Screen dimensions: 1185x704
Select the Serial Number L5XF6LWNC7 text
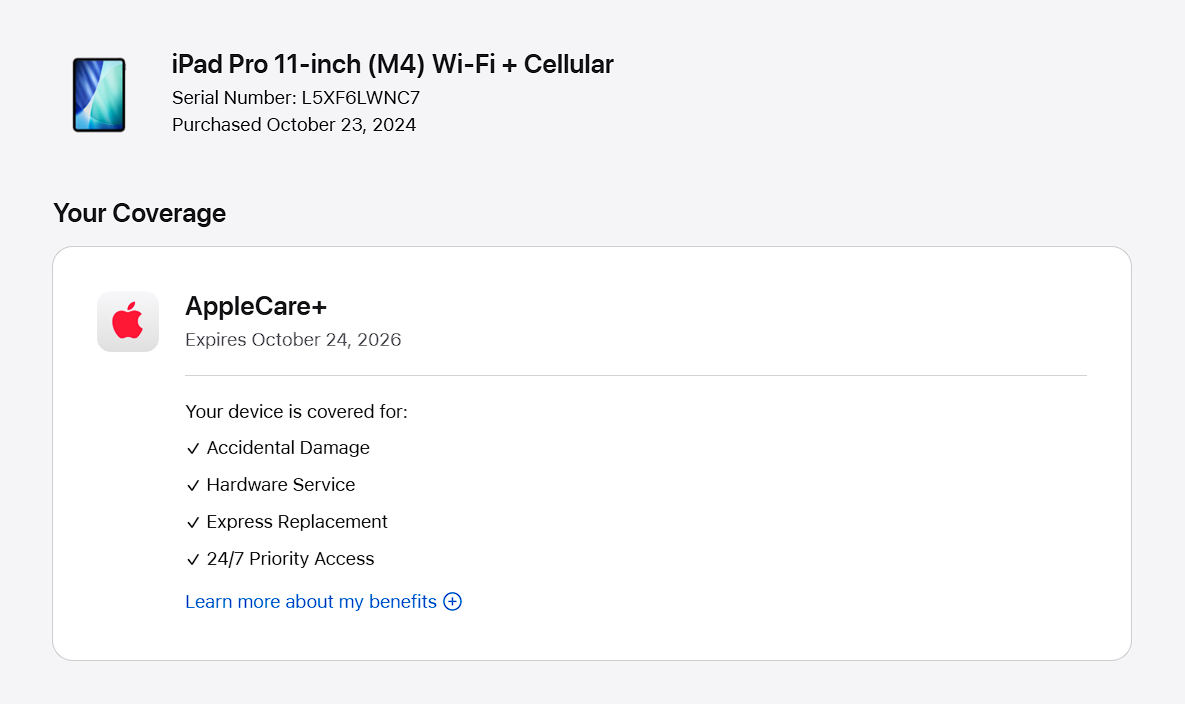click(x=296, y=98)
